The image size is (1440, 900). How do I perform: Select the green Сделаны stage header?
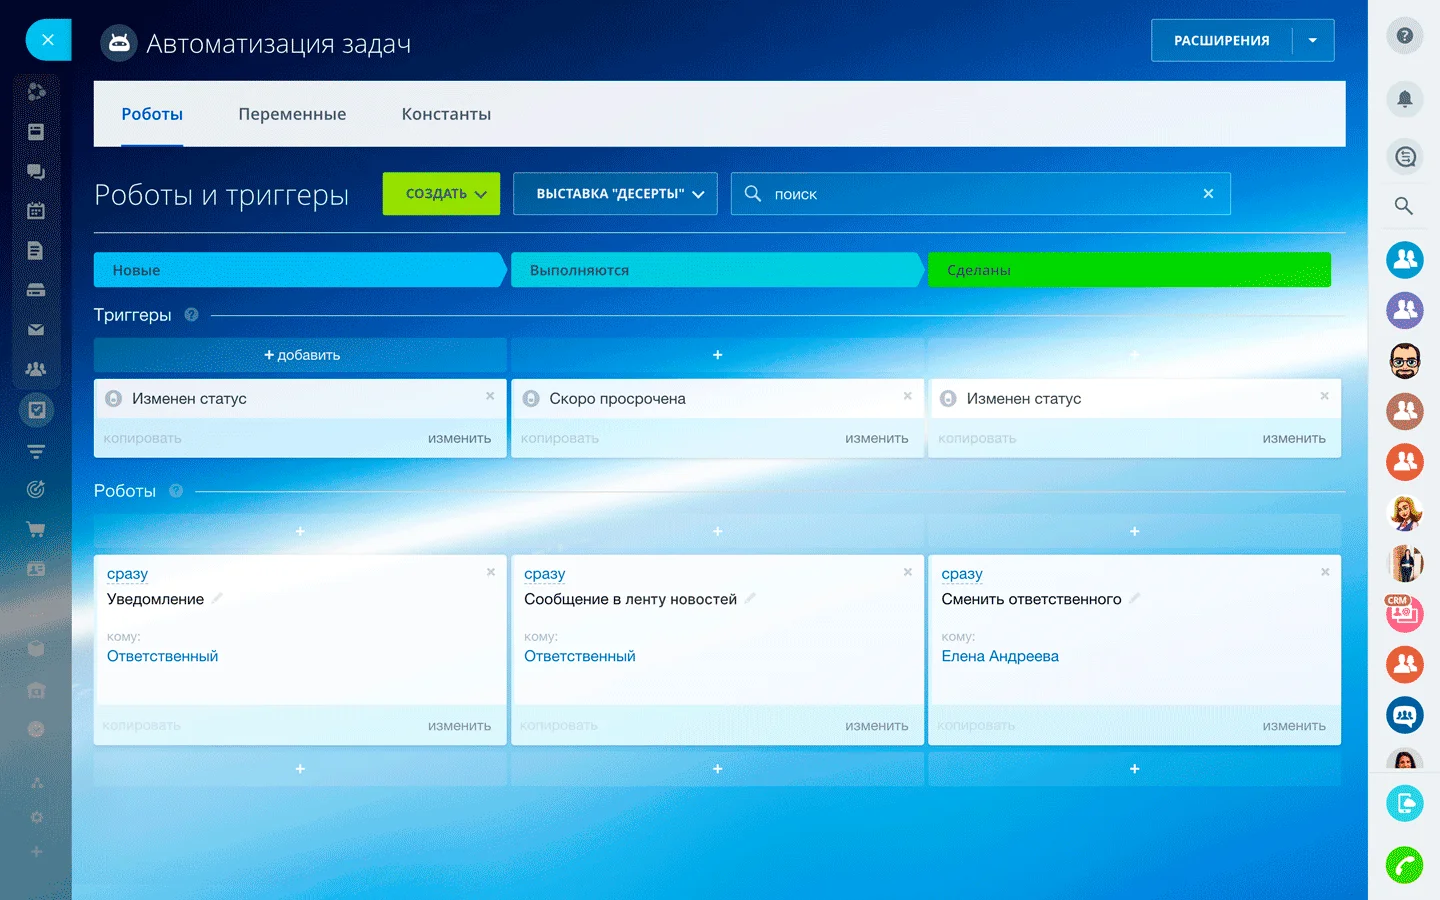tap(1128, 270)
